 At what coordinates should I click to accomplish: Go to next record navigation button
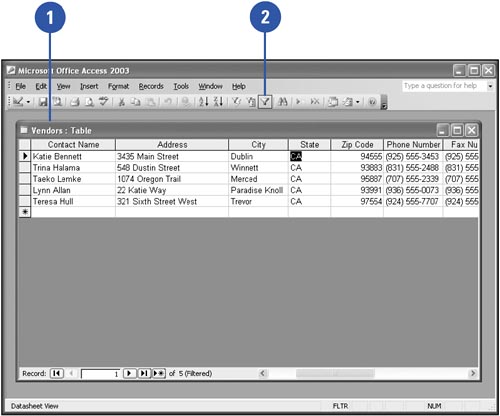click(x=130, y=373)
